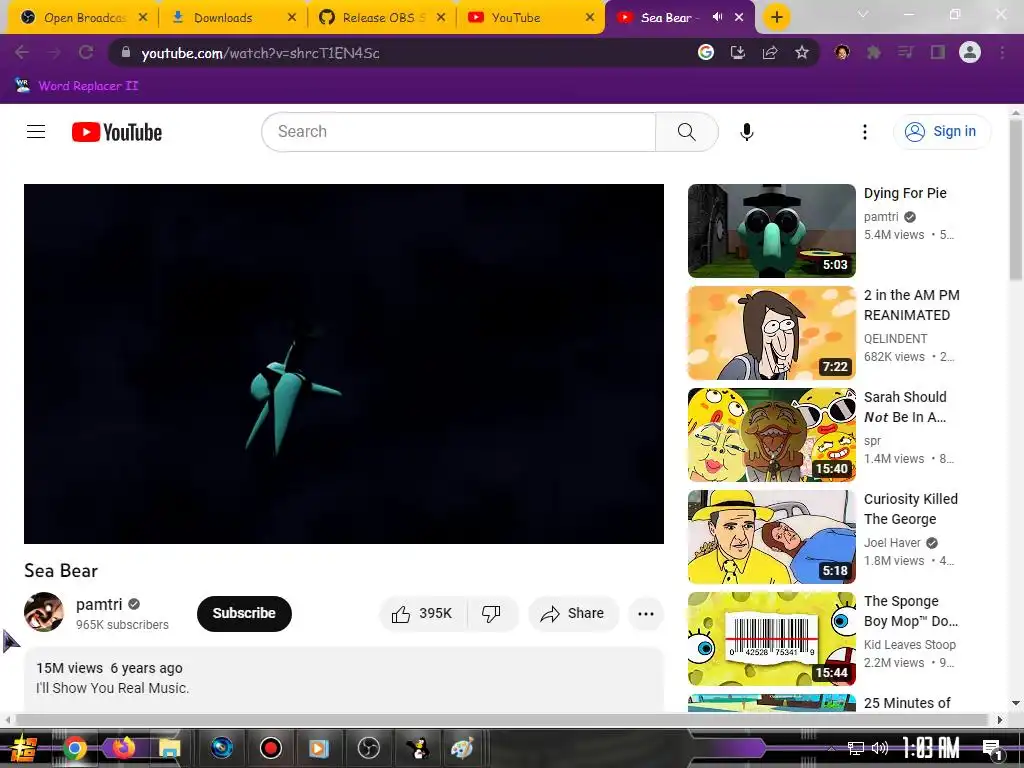The image size is (1024, 768).
Task: View site information lock icon
Action: pyautogui.click(x=125, y=52)
